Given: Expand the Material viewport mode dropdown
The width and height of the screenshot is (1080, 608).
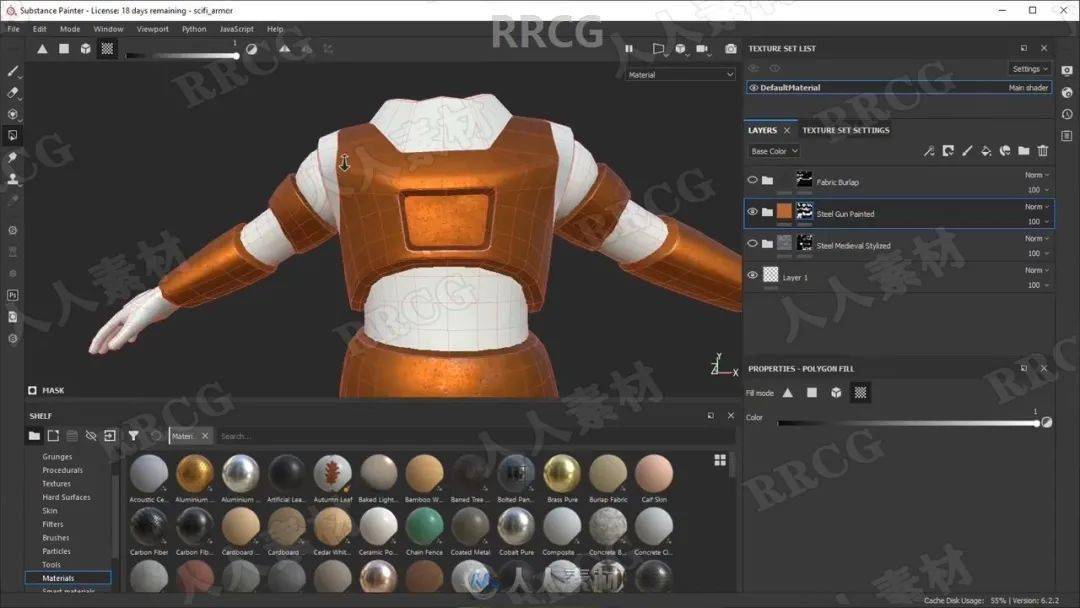Looking at the screenshot, I should click(x=681, y=75).
